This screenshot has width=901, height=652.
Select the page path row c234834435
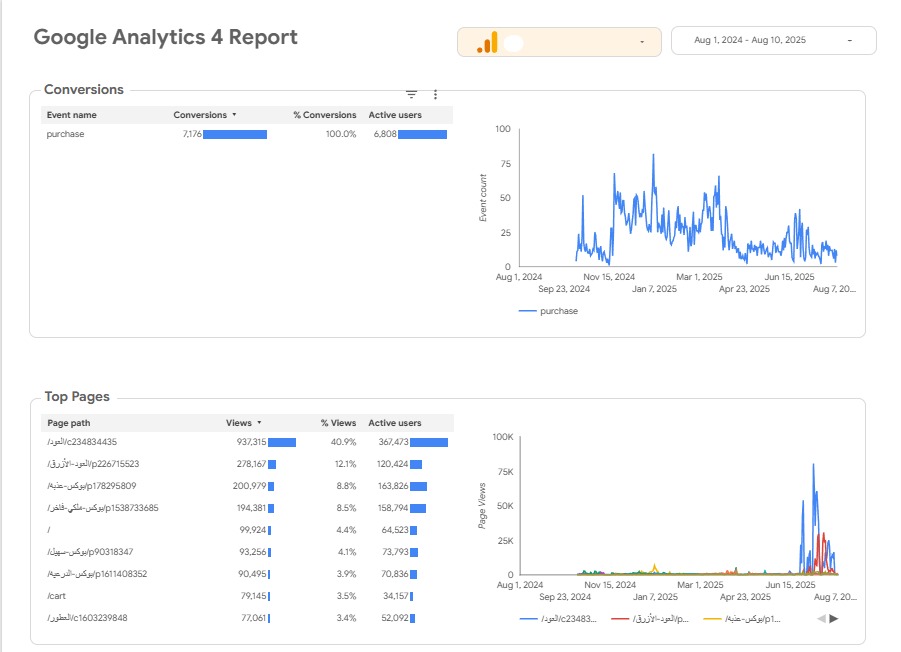[247, 442]
